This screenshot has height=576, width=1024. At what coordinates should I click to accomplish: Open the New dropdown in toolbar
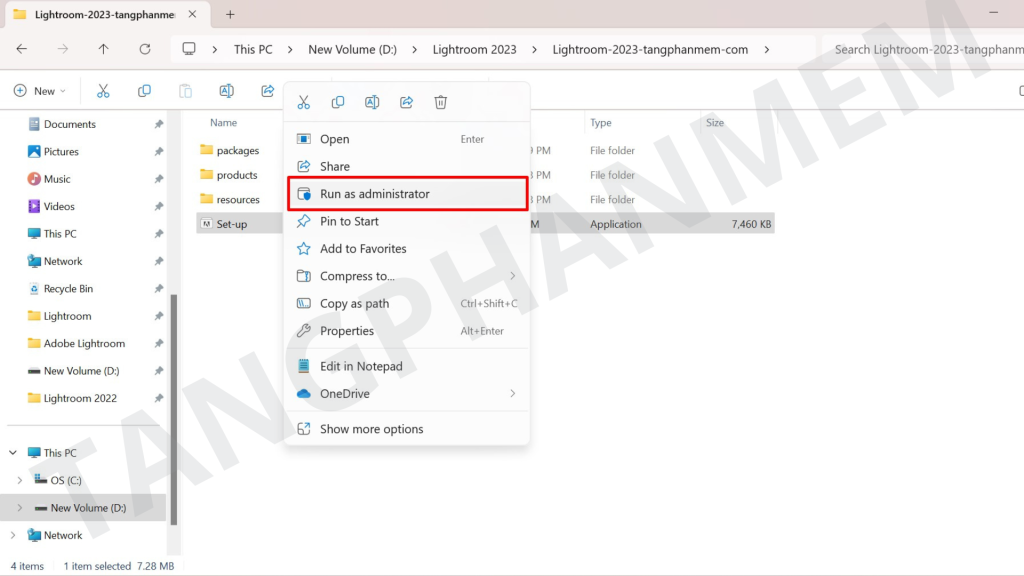coord(40,91)
